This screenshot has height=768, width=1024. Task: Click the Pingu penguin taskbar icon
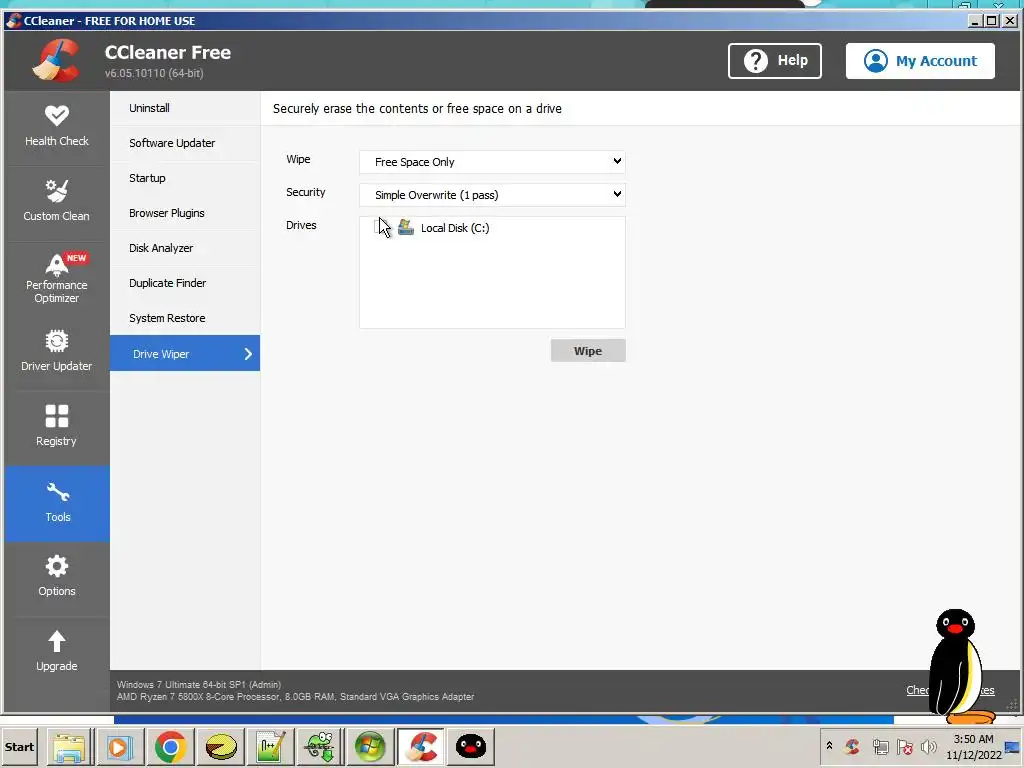(470, 746)
